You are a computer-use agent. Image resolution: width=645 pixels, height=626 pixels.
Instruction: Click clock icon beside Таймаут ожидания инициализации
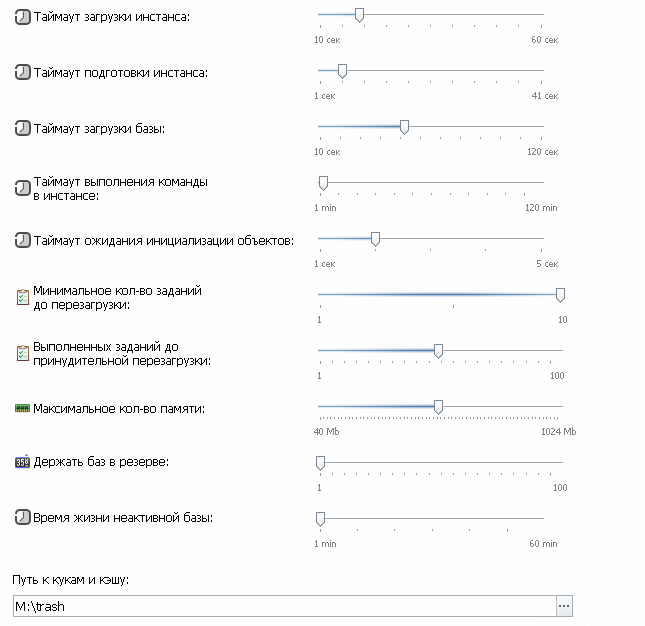(x=23, y=241)
